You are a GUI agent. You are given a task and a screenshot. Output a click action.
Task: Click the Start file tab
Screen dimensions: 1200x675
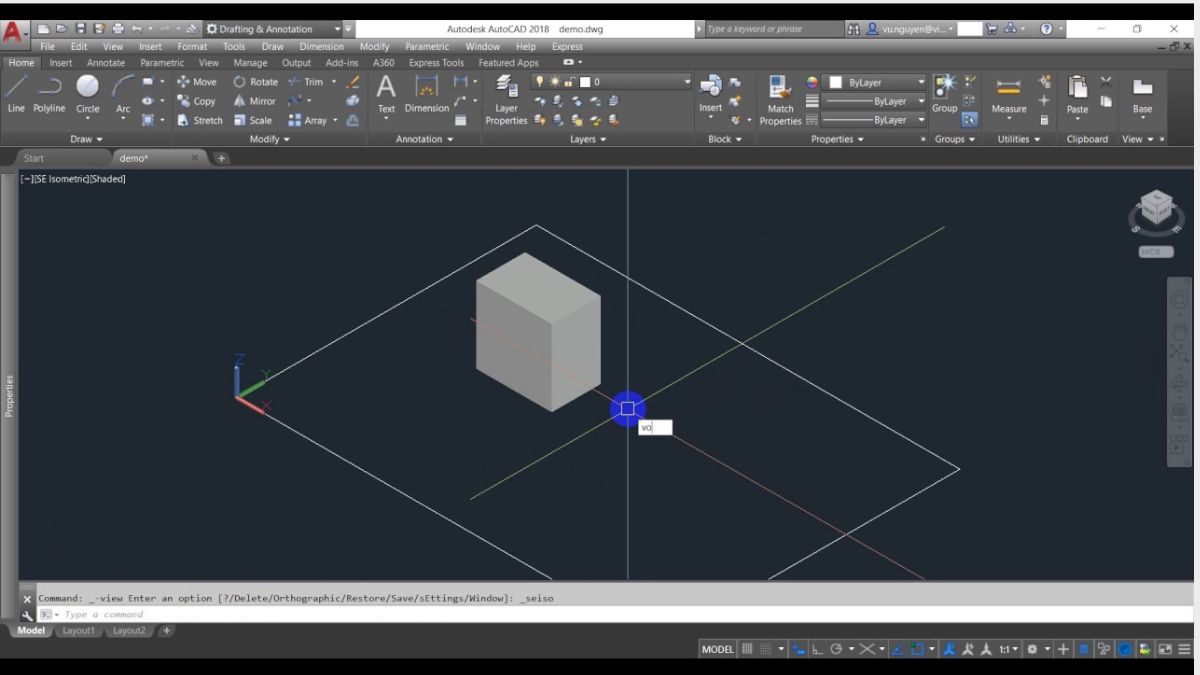(34, 158)
